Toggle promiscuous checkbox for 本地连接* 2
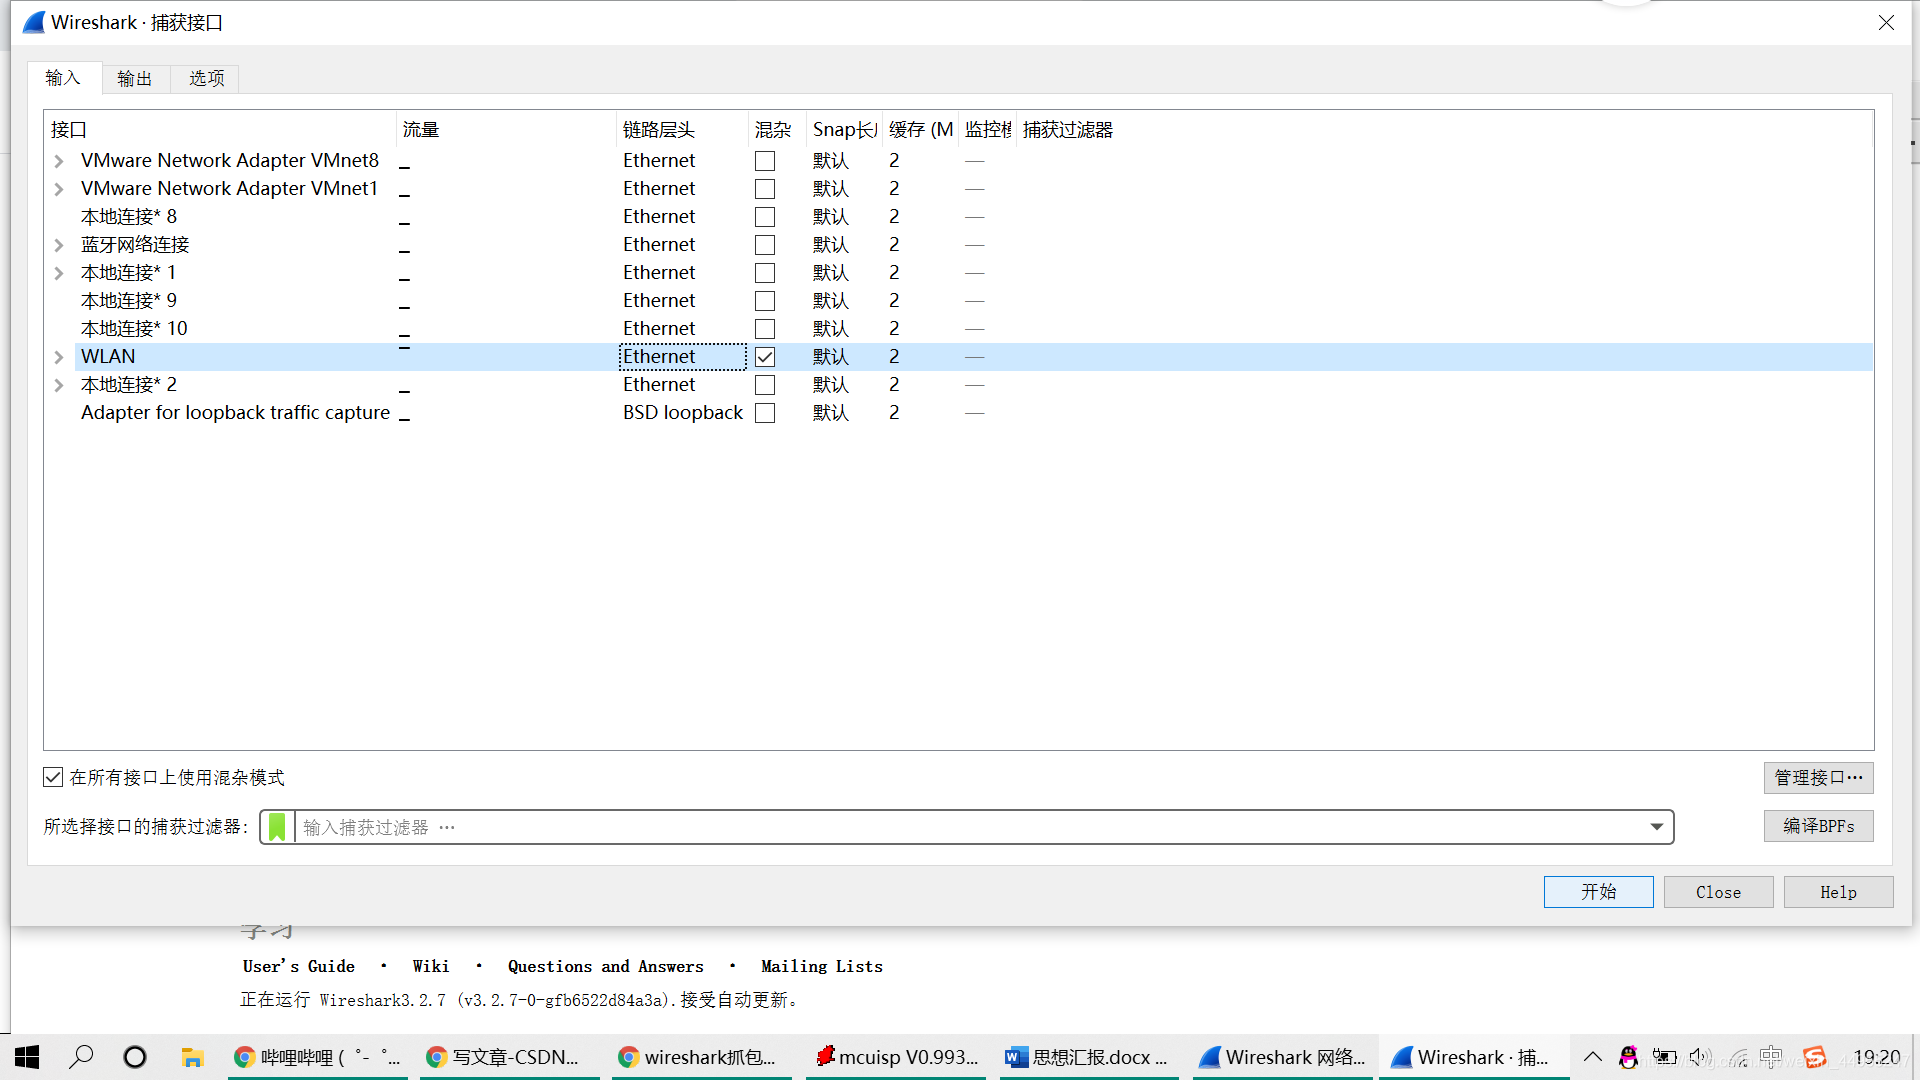Screen dimensions: 1920x1080 pos(765,385)
